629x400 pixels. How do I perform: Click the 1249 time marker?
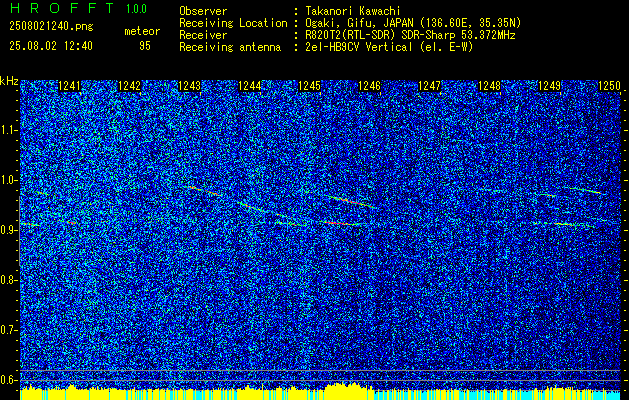(549, 86)
